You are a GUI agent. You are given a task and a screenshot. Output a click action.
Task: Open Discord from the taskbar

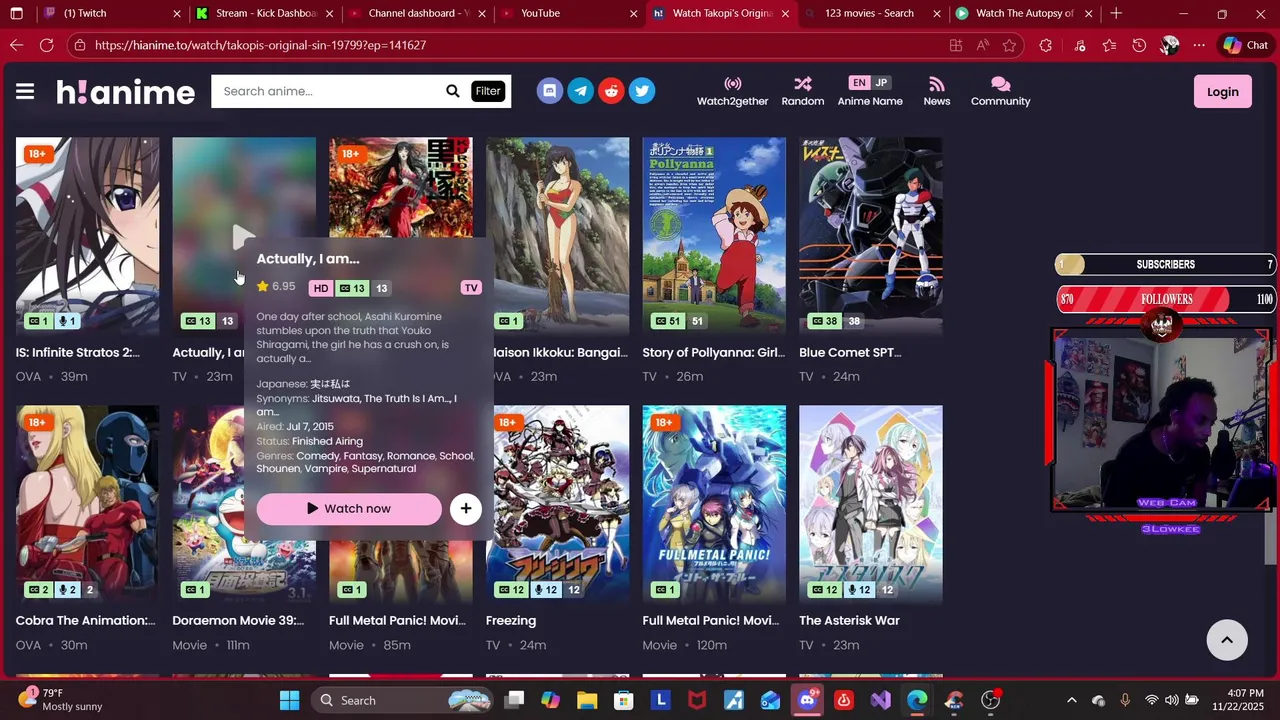pos(807,700)
